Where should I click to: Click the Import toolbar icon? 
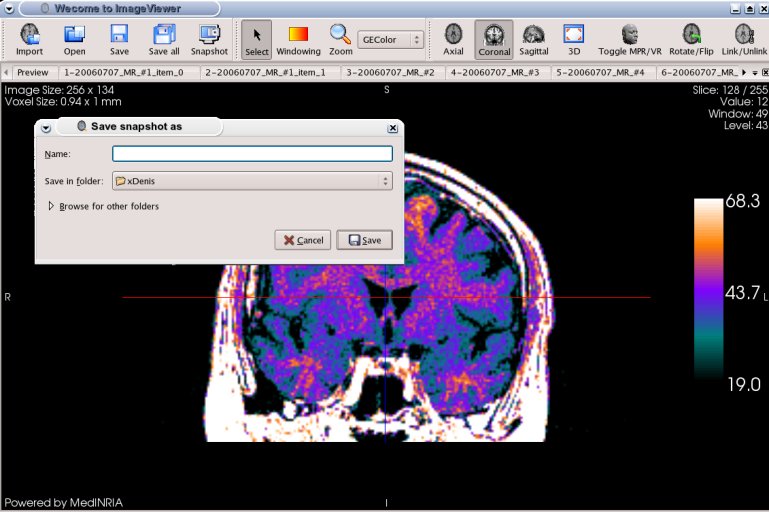point(29,39)
